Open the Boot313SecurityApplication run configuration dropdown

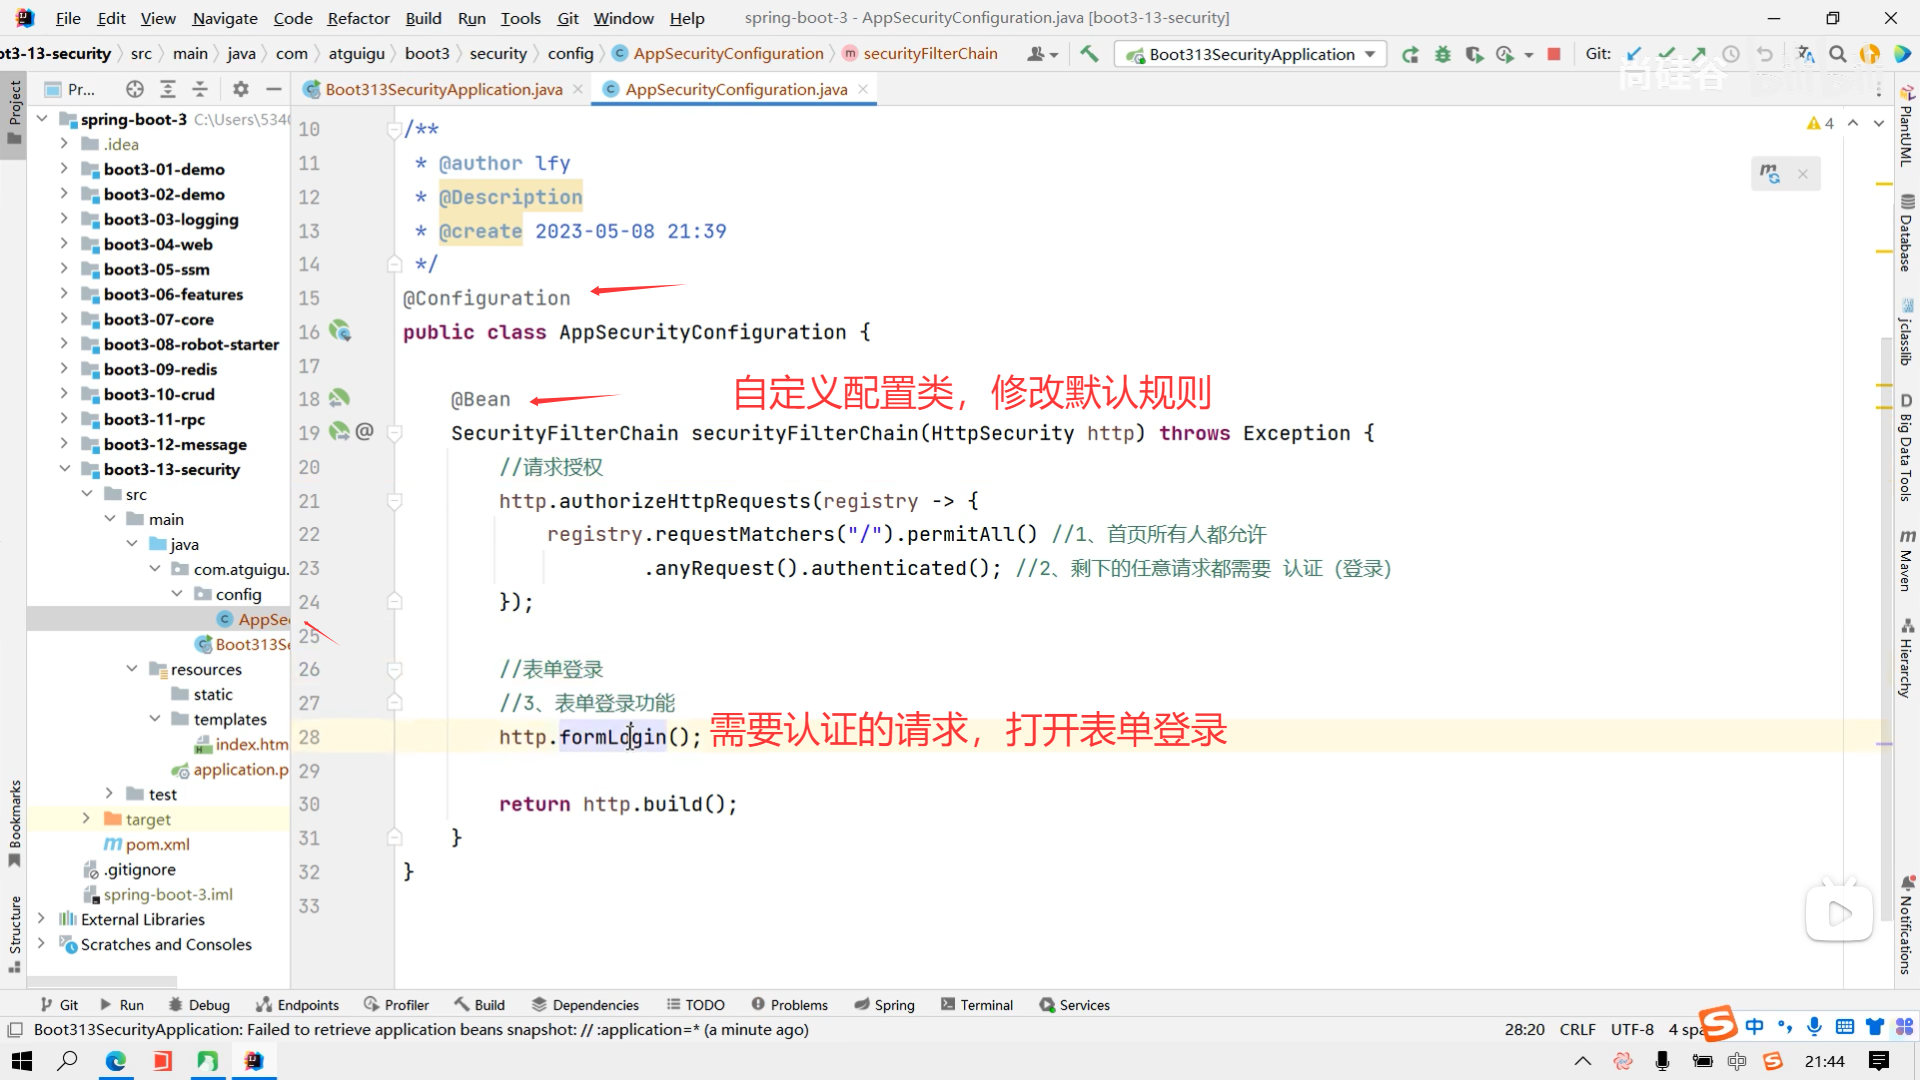click(1250, 54)
